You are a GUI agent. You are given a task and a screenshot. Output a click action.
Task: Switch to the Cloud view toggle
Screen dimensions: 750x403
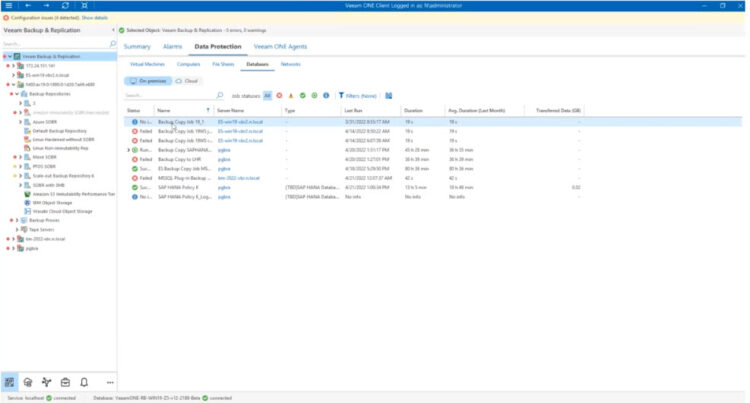pos(187,81)
